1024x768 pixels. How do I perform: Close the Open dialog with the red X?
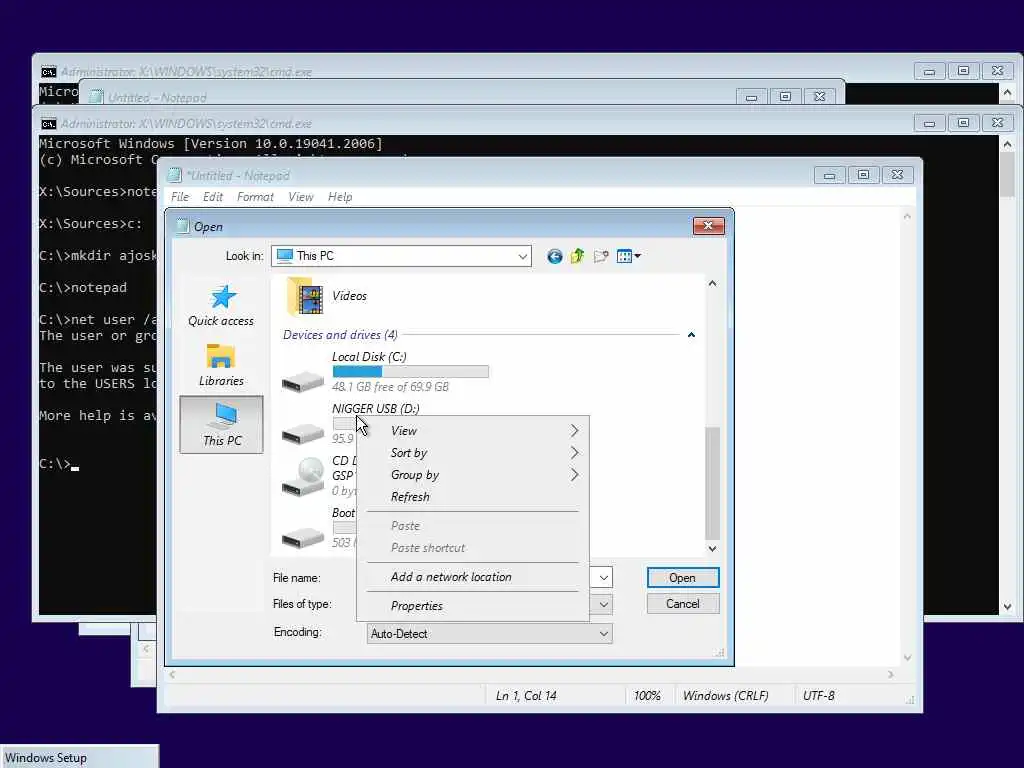(x=709, y=225)
